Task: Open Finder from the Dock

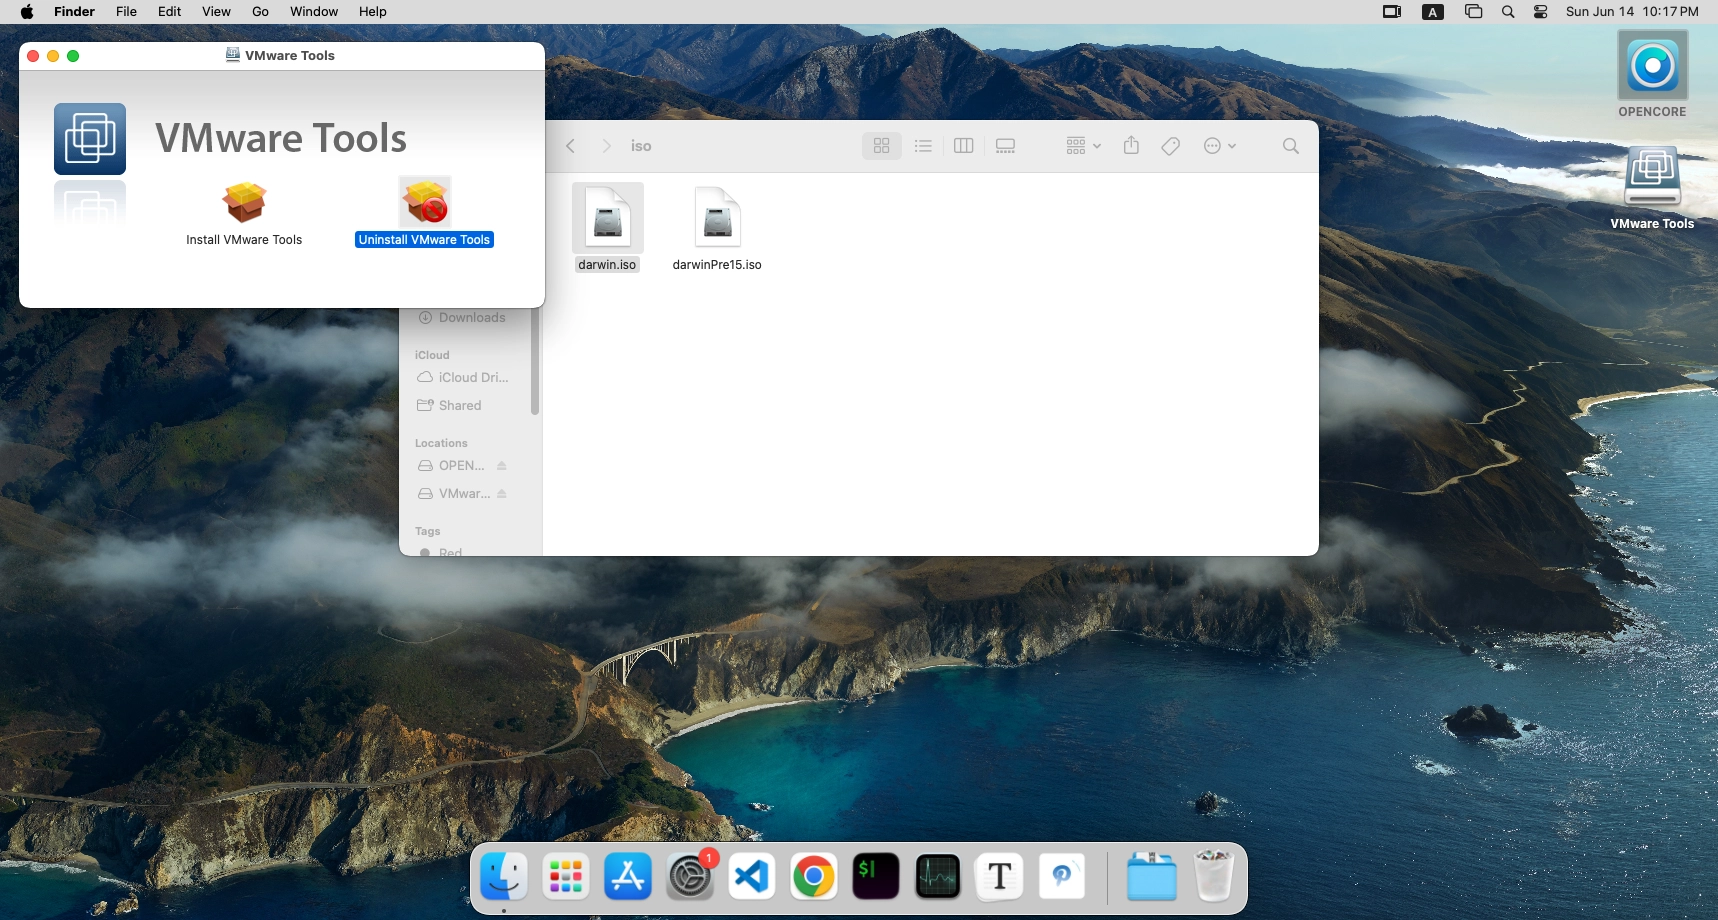Action: (x=504, y=877)
